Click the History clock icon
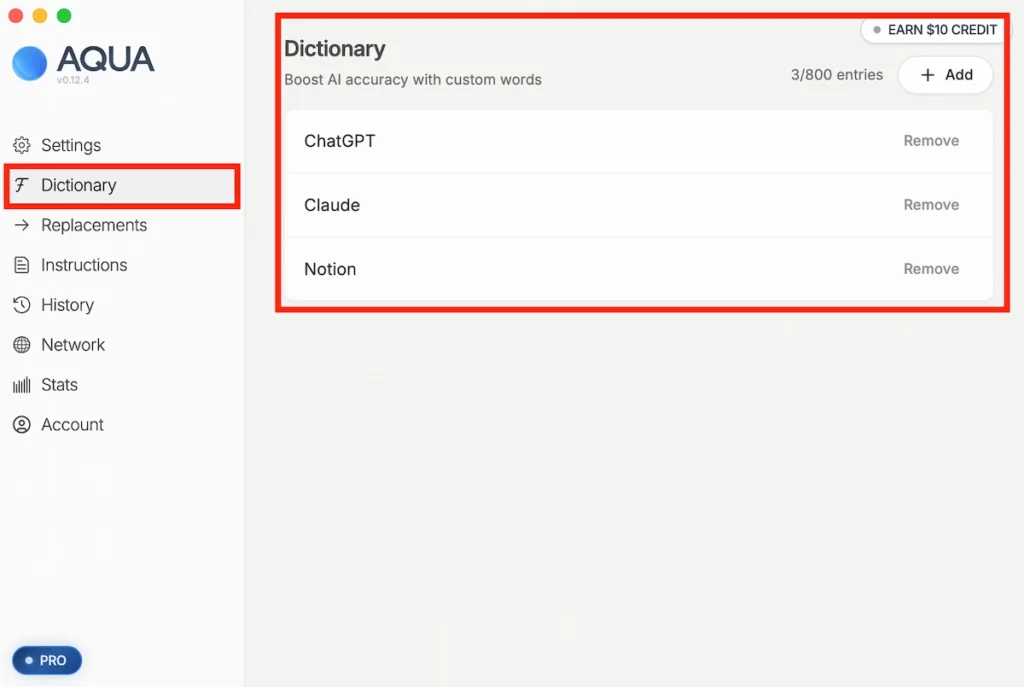This screenshot has width=1024, height=687. (21, 305)
